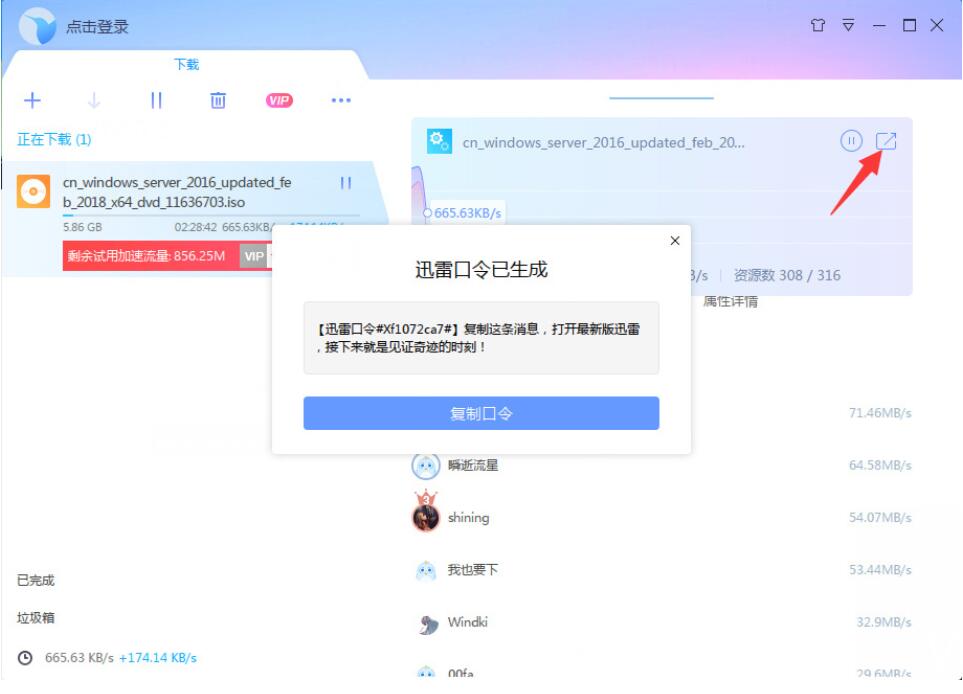Click the share icon beside detail filename
963x694 pixels.
point(886,141)
